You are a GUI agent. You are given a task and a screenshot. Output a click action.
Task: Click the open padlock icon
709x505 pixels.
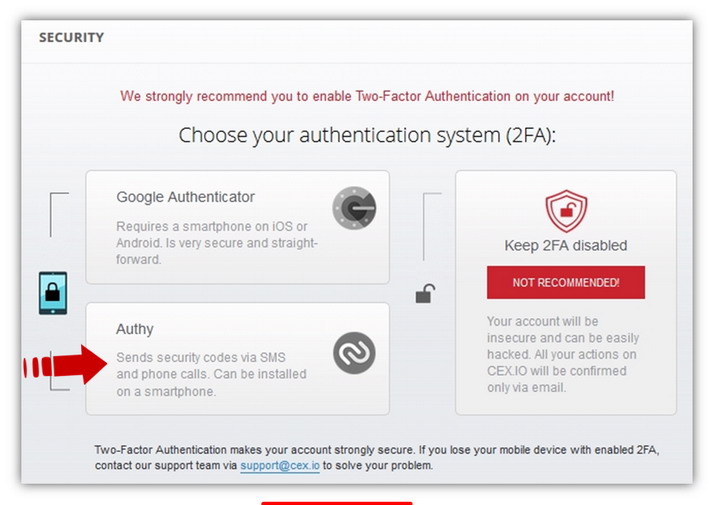pyautogui.click(x=425, y=294)
